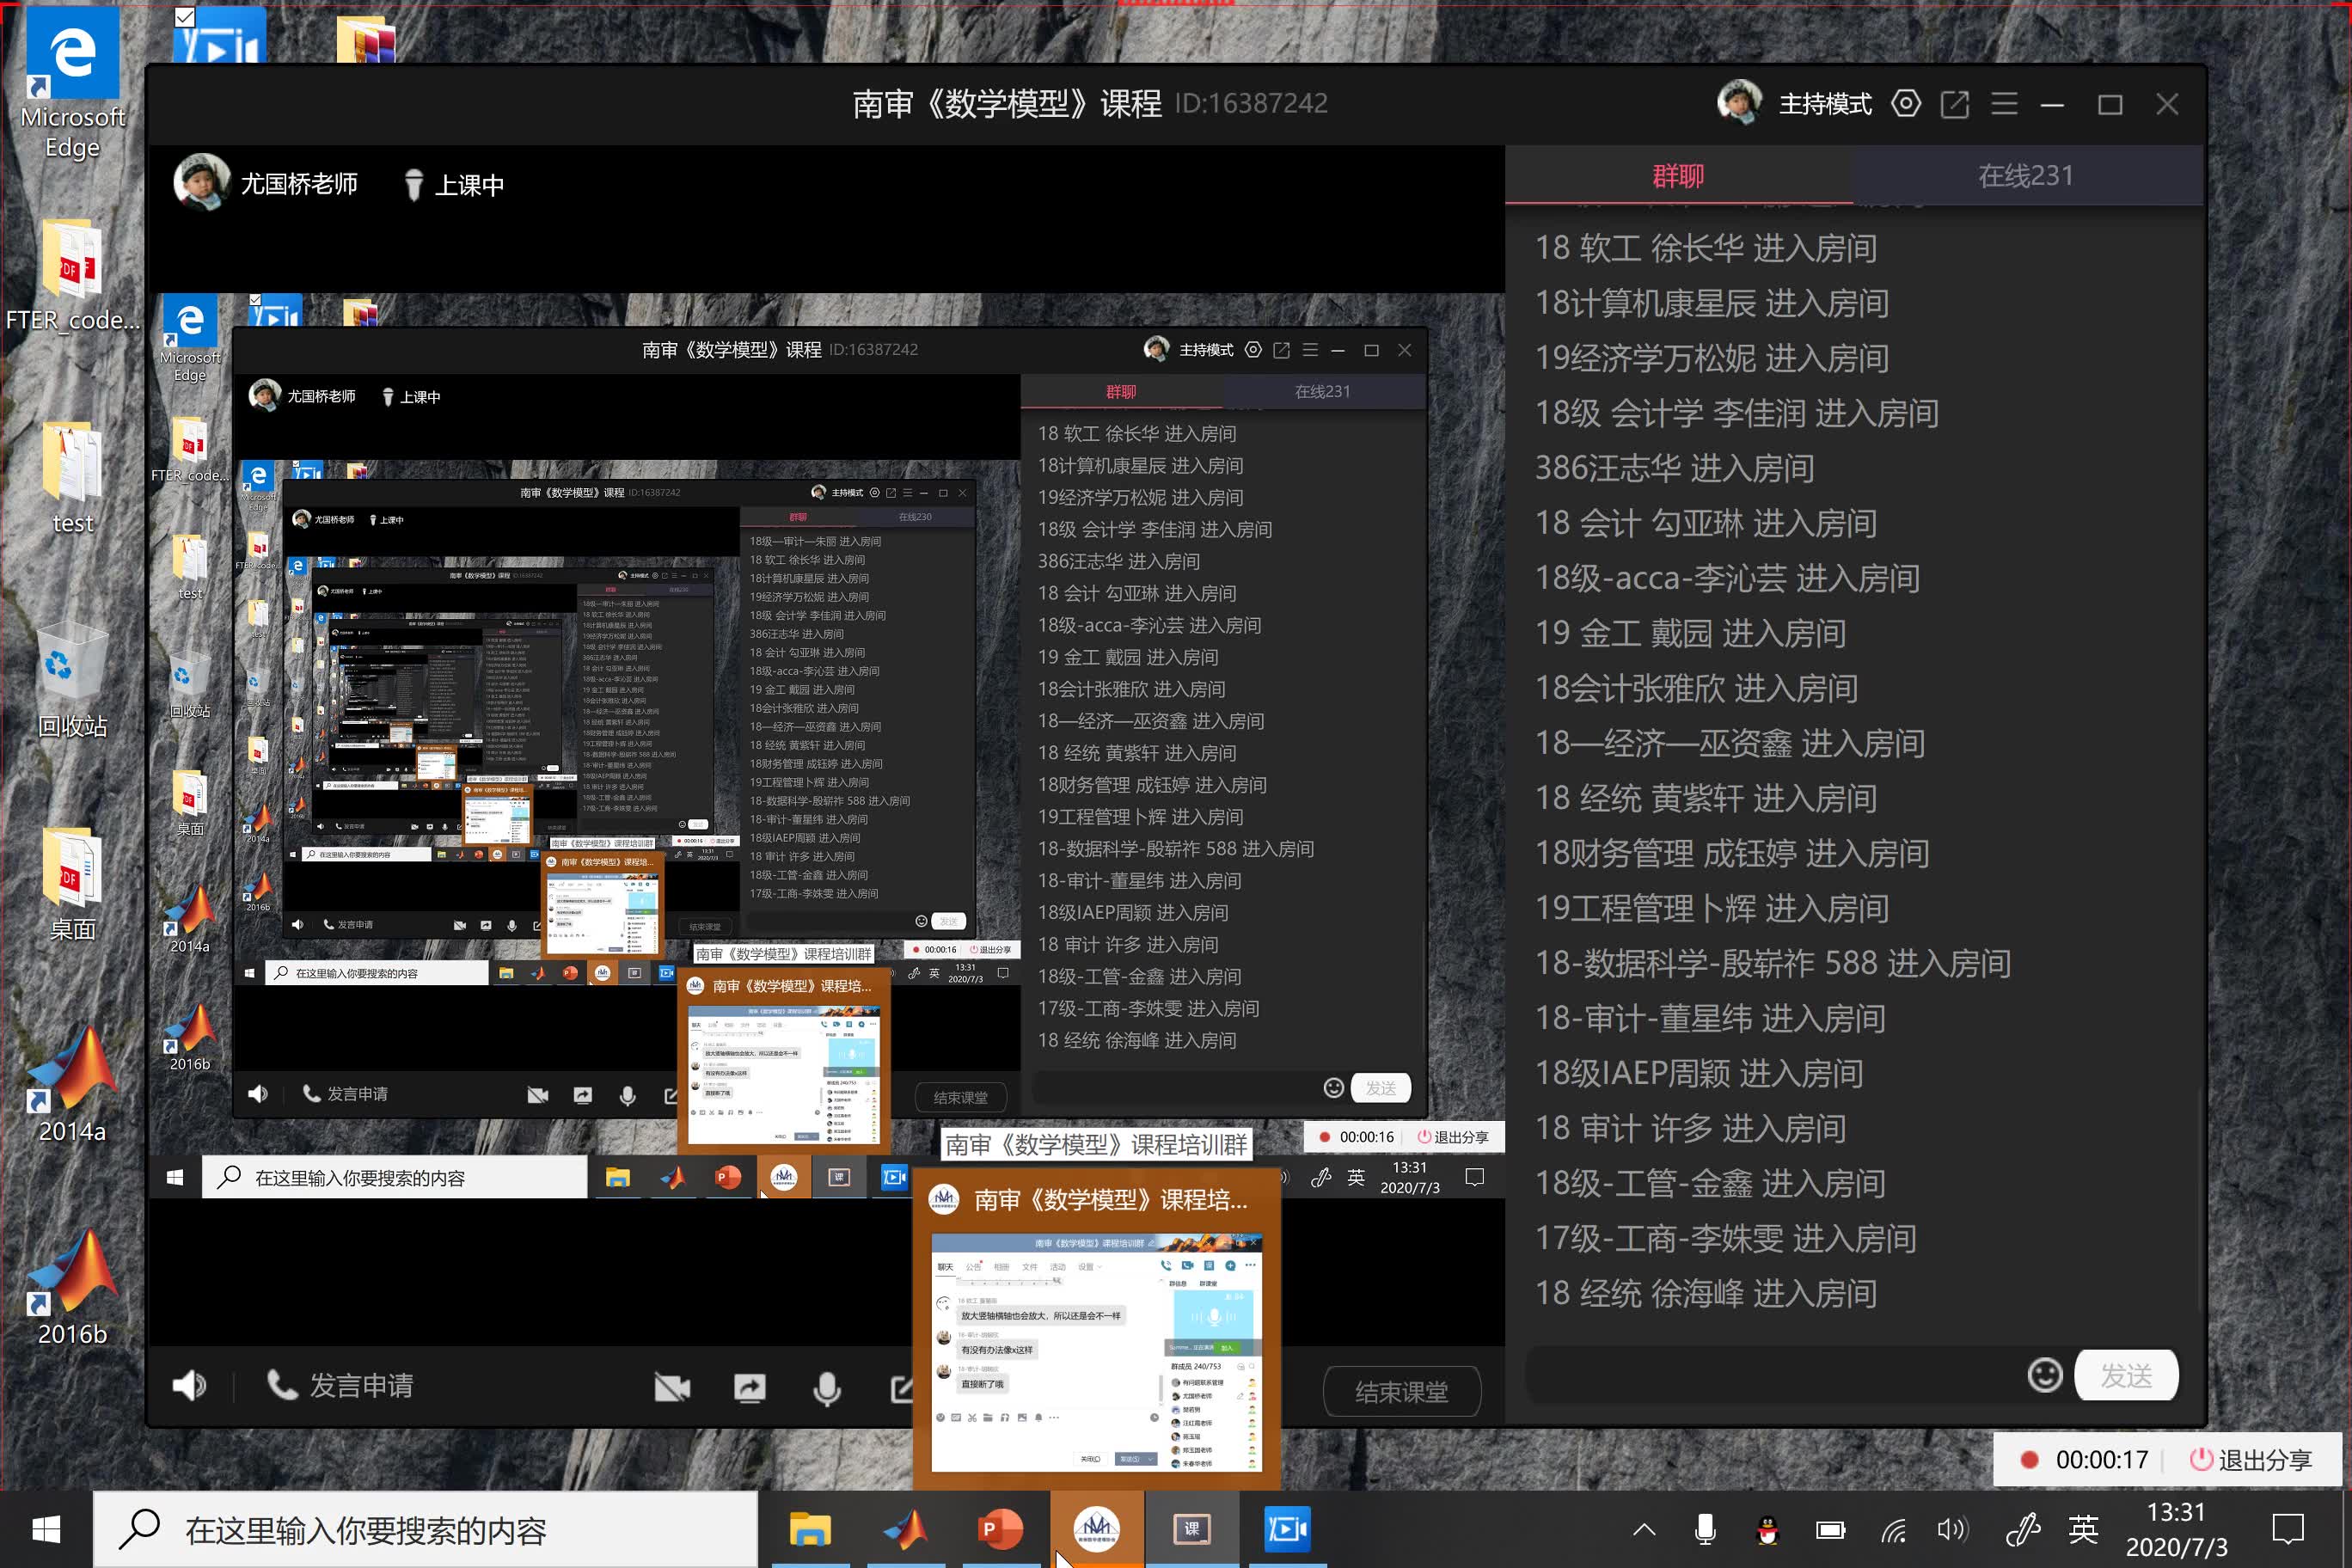Open the settings hexagon icon in title bar
This screenshot has width=2352, height=1568.
[x=1906, y=104]
